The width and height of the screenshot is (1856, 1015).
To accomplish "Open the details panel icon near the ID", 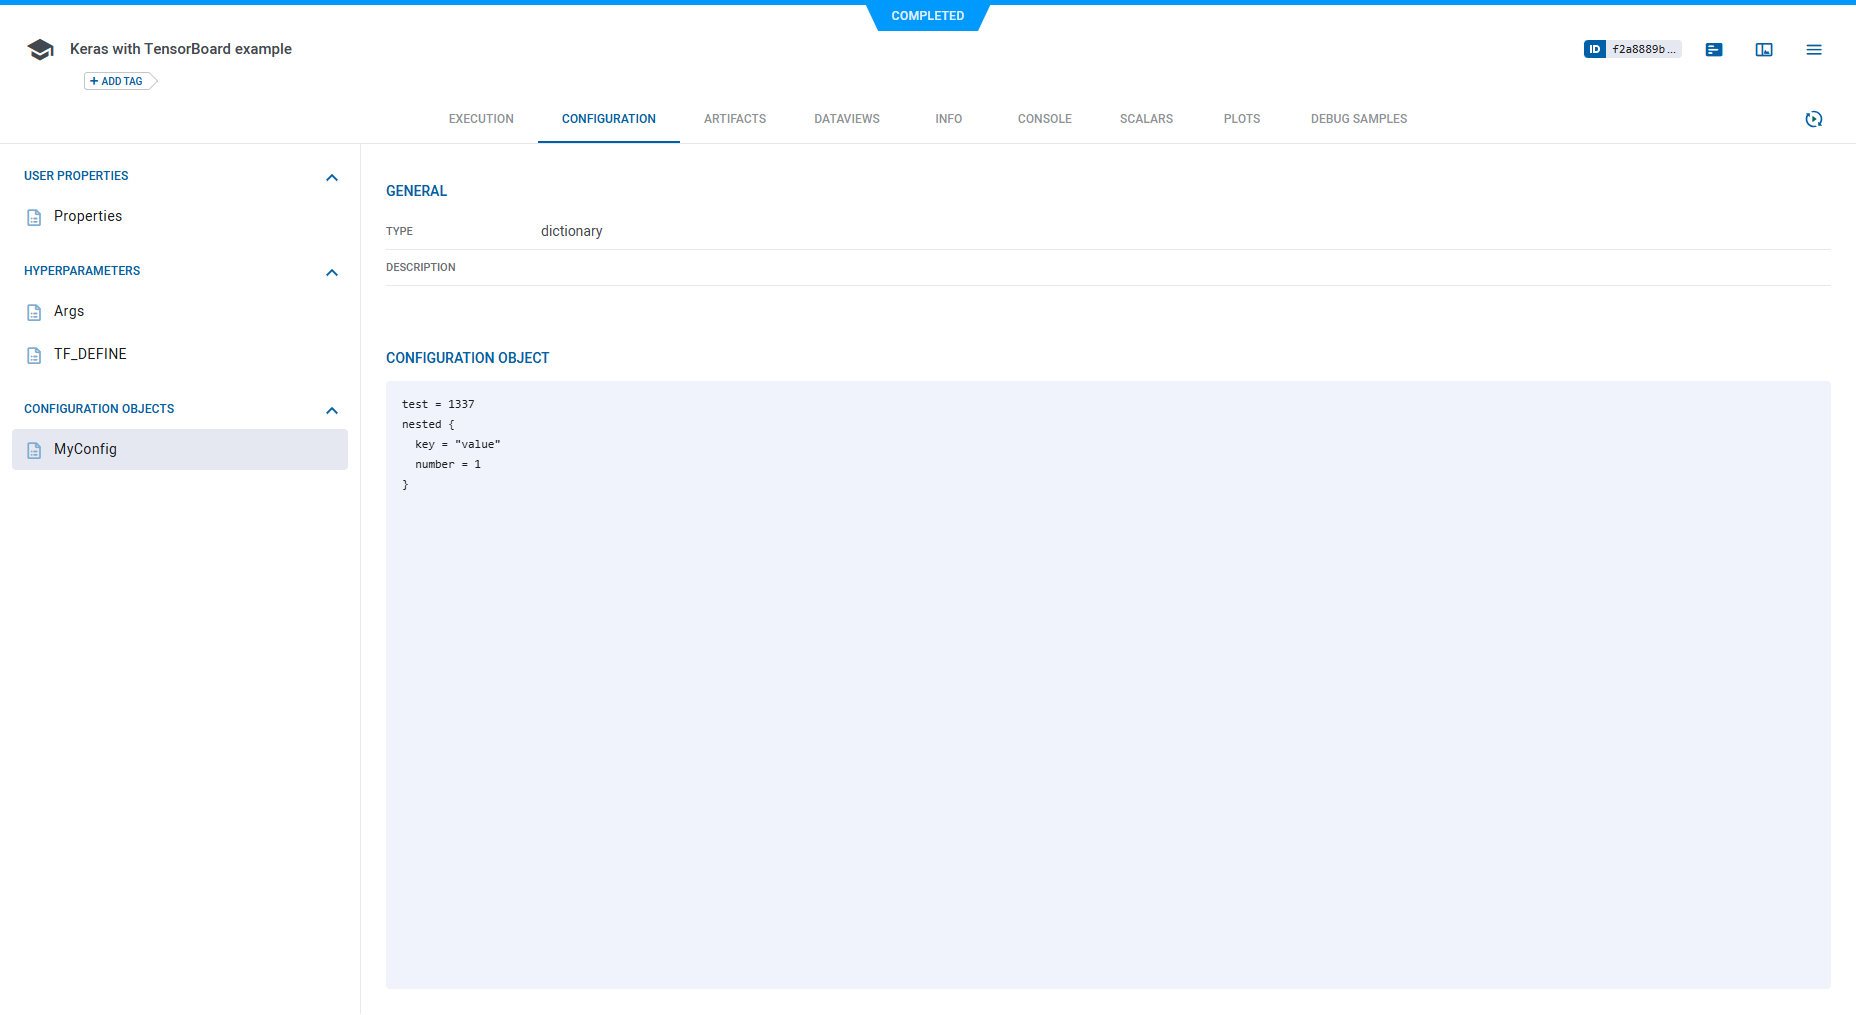I will (1714, 49).
